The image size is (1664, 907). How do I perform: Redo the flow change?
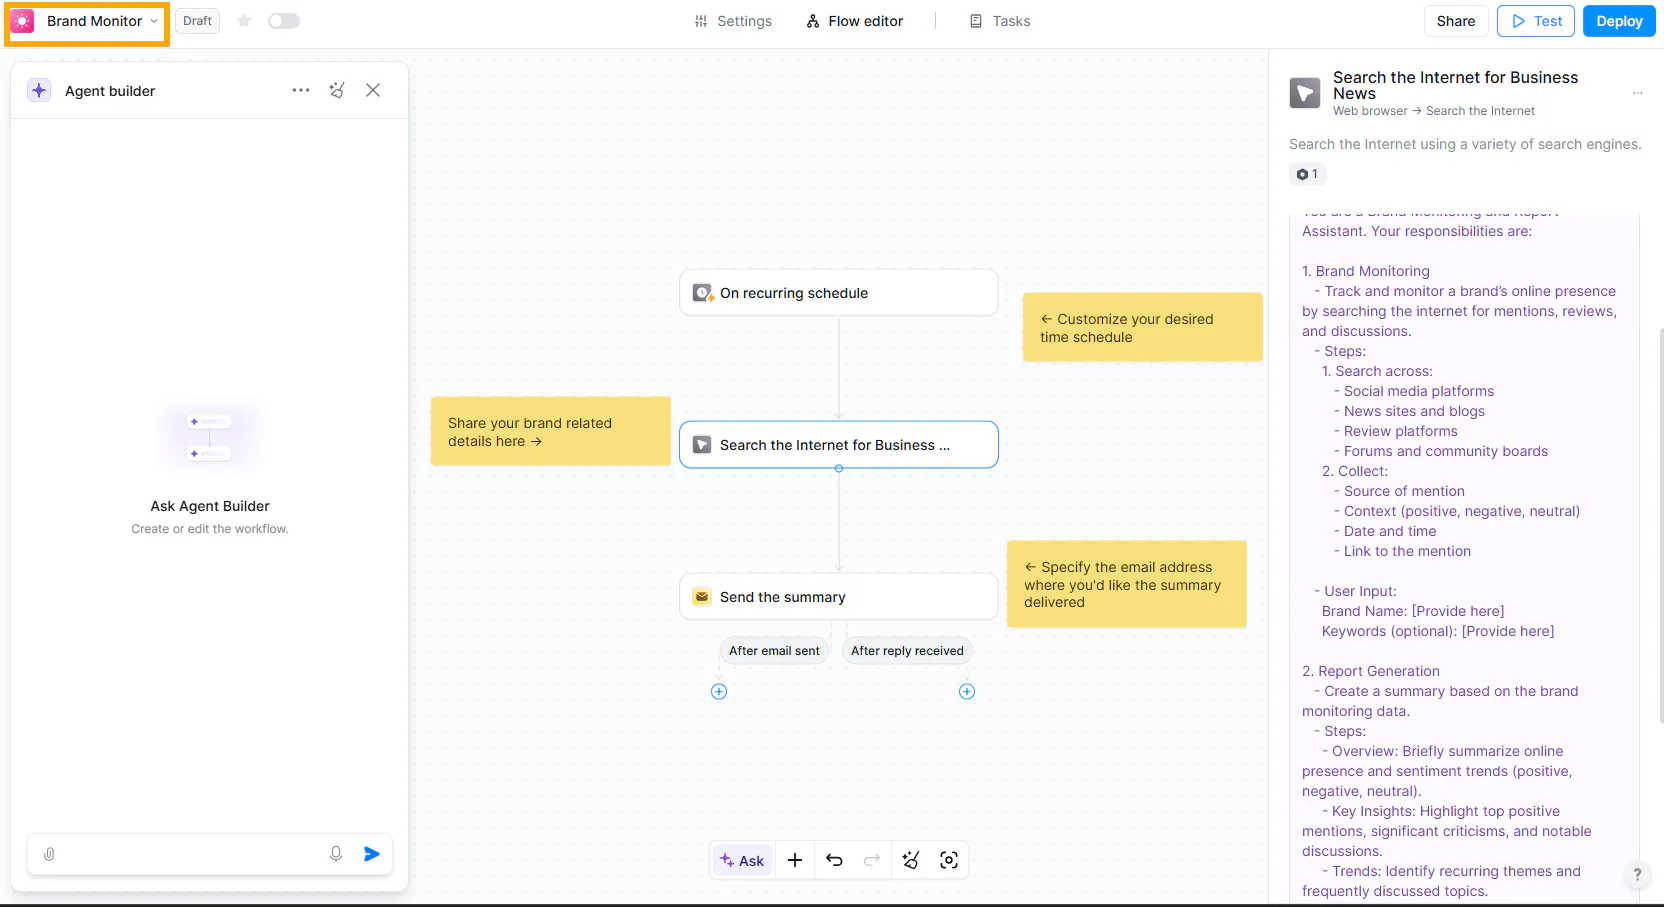point(872,860)
